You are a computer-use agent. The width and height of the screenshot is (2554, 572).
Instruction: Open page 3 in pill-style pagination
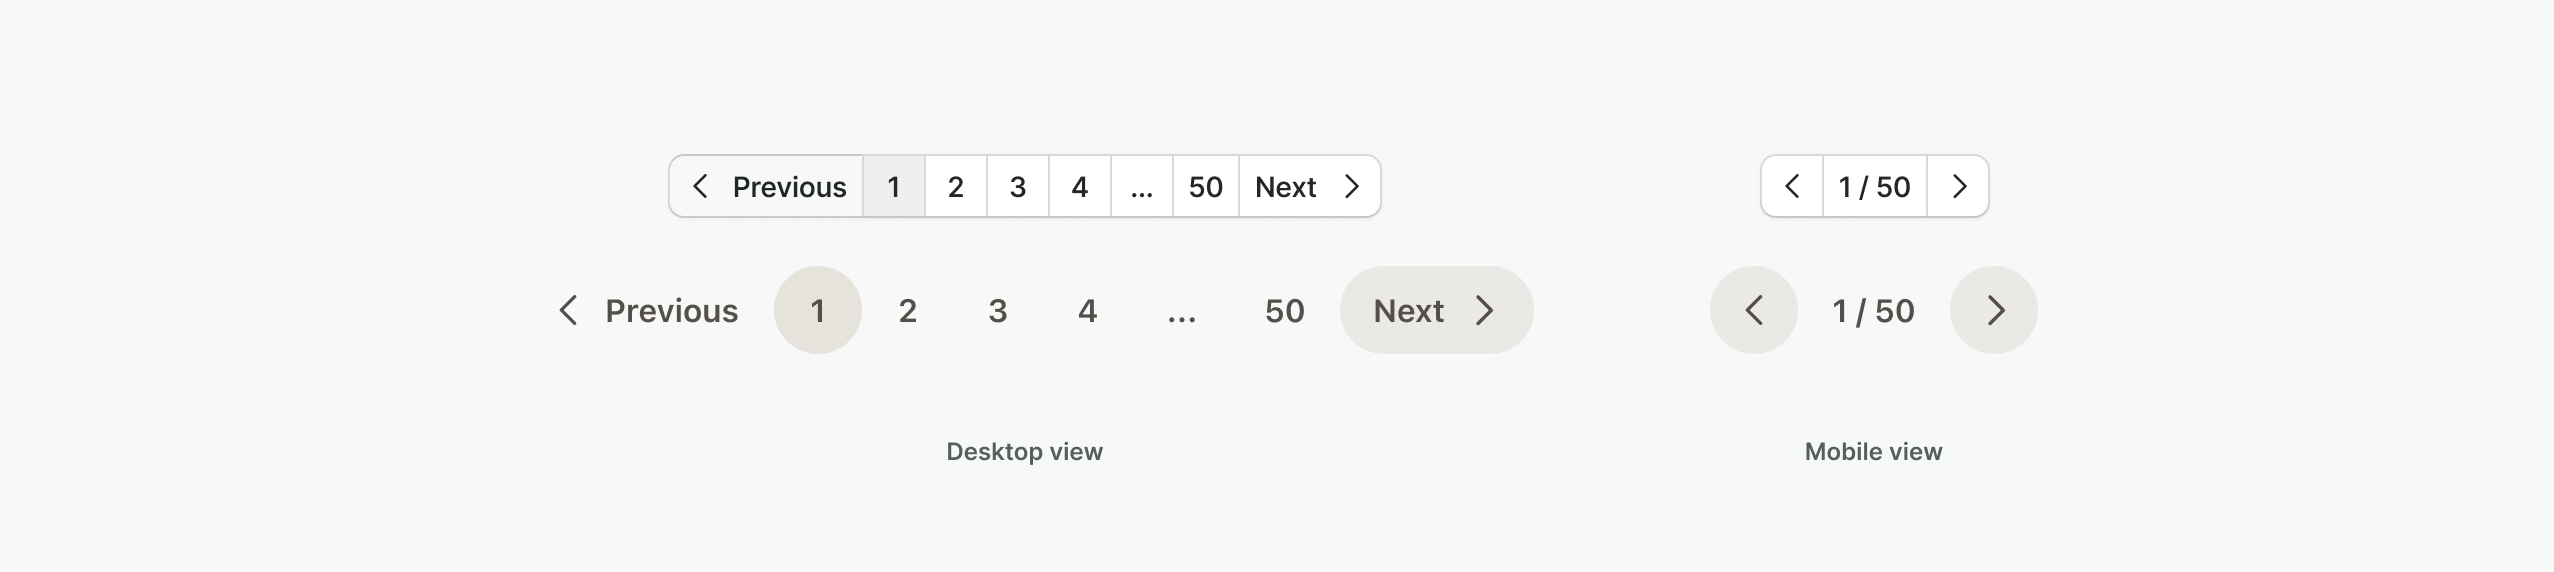[997, 310]
